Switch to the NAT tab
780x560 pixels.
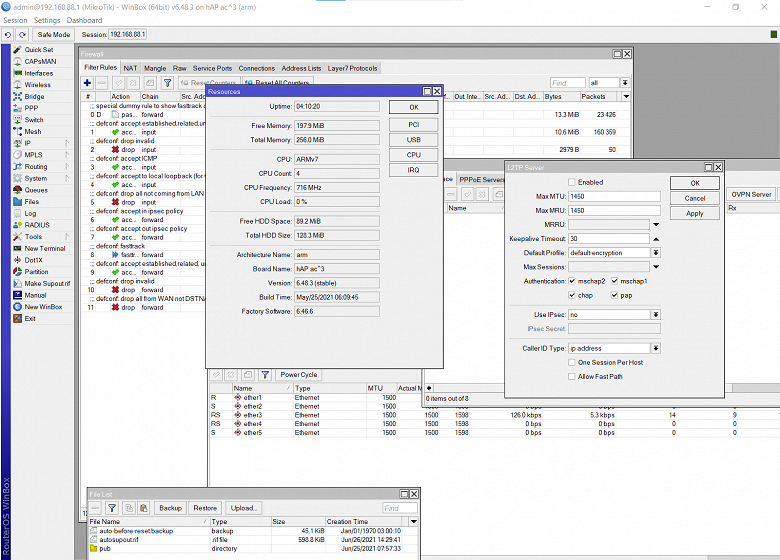131,68
